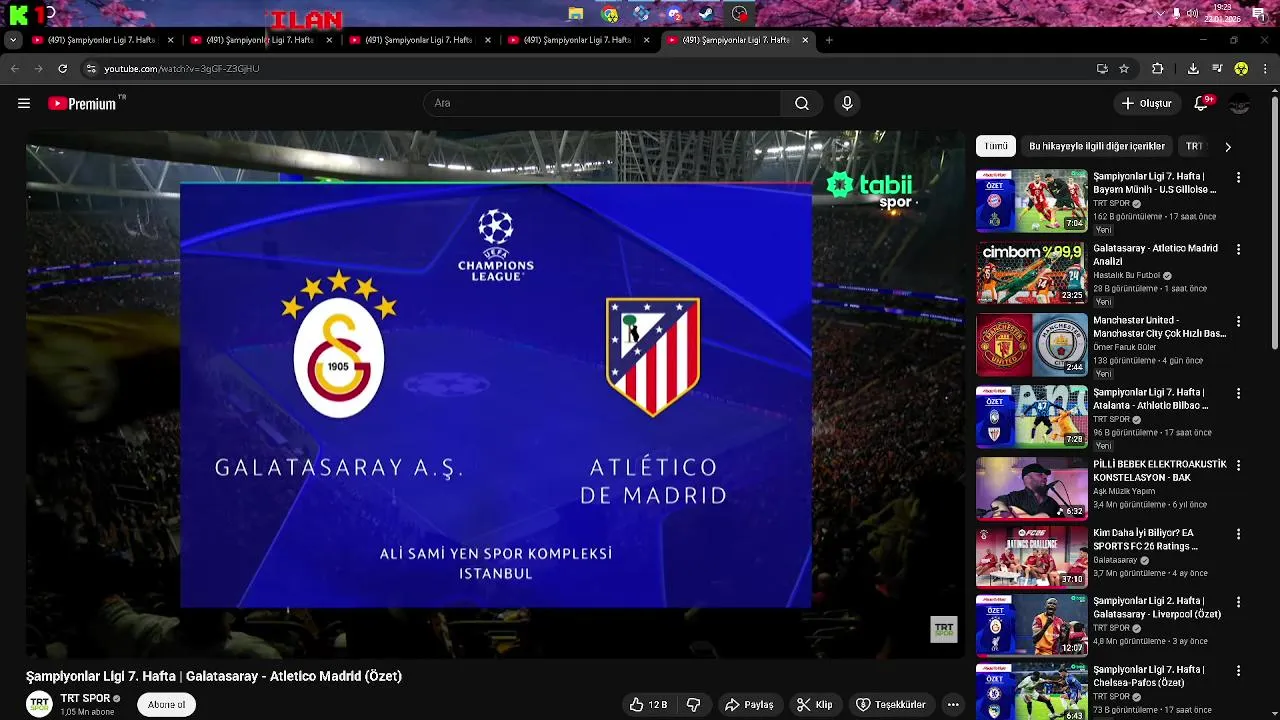The height and width of the screenshot is (720, 1280).
Task: Select the TRT filter chip
Action: click(1194, 146)
